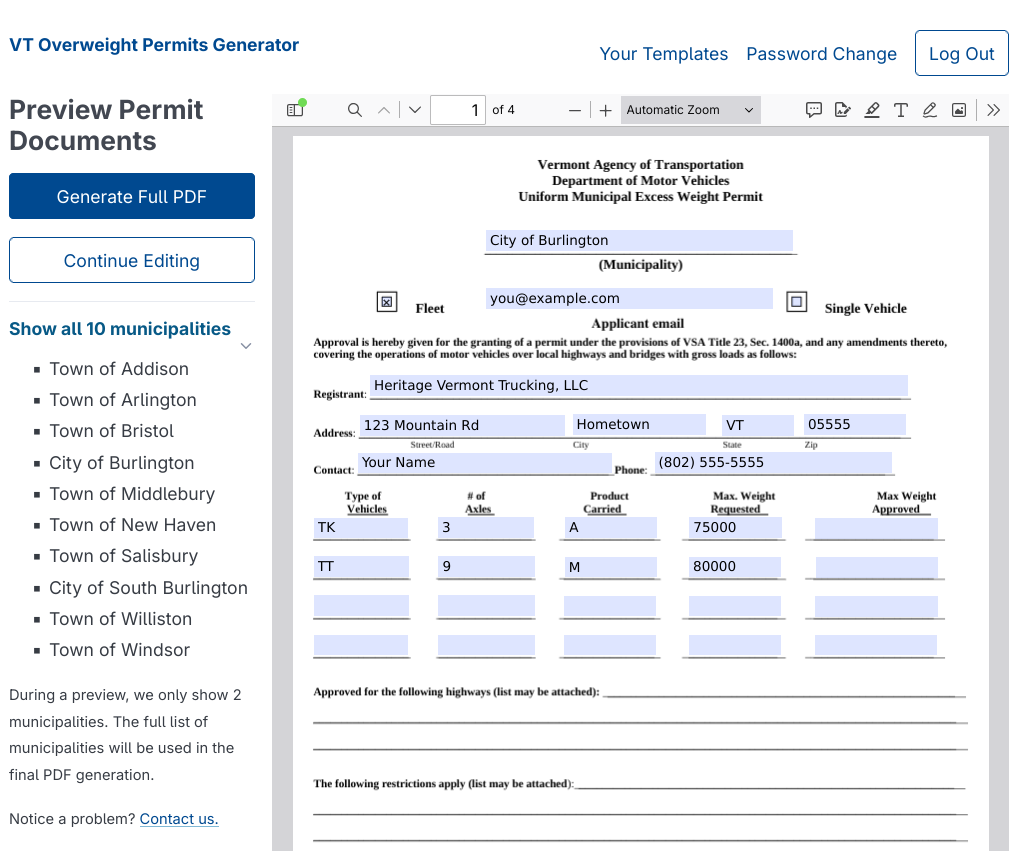Collapse the municipalities list chevron
Image resolution: width=1020 pixels, height=851 pixels.
pyautogui.click(x=246, y=346)
